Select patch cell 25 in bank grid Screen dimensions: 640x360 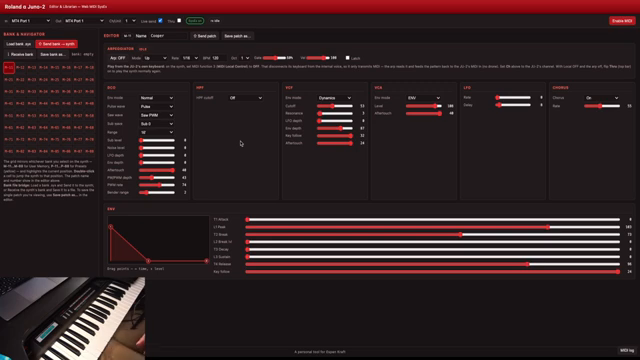coord(55,80)
